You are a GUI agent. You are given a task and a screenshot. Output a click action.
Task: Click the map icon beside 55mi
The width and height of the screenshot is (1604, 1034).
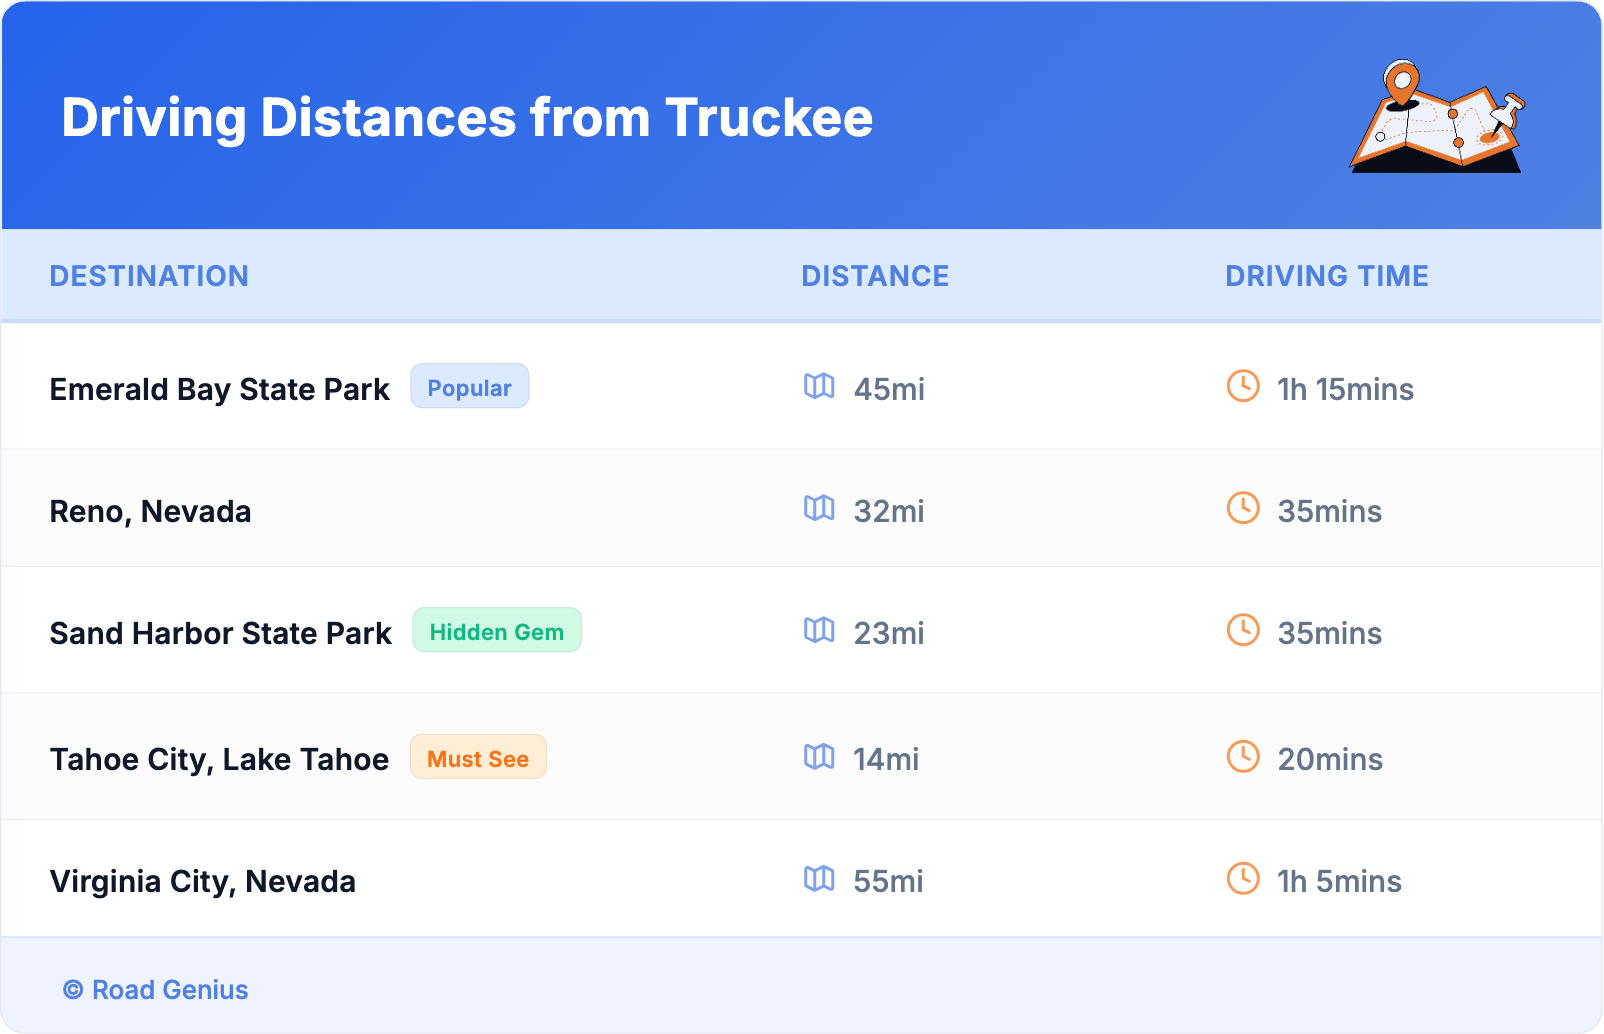(819, 878)
